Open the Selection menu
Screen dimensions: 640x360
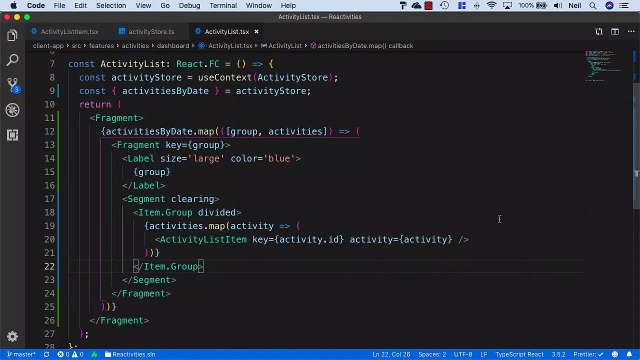(x=111, y=5)
